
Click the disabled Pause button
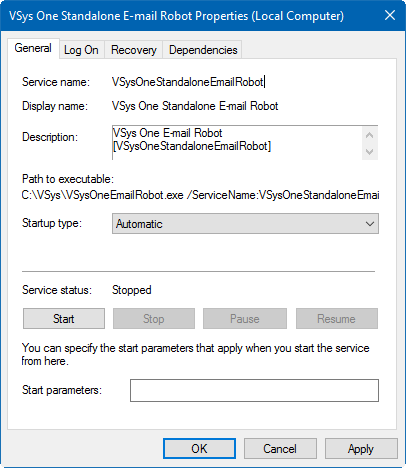tap(245, 319)
